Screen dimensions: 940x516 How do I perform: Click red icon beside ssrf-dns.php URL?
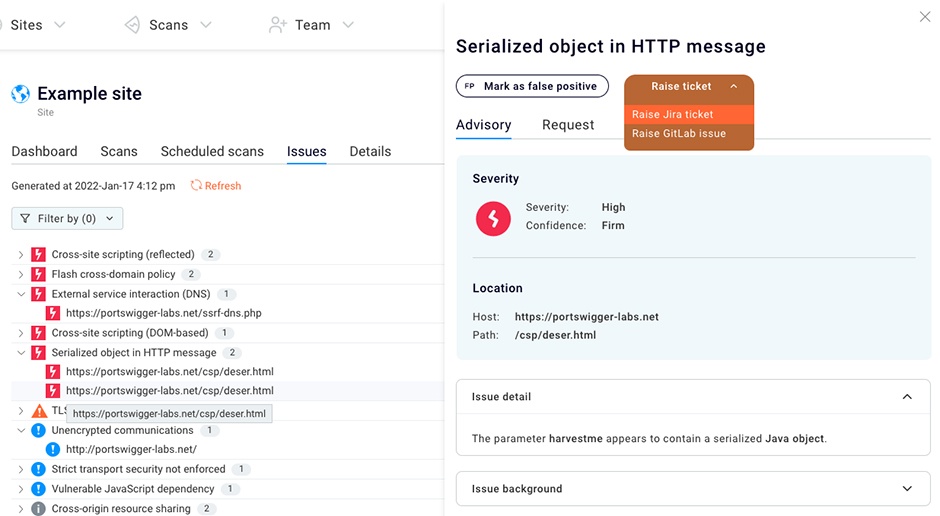pyautogui.click(x=53, y=313)
